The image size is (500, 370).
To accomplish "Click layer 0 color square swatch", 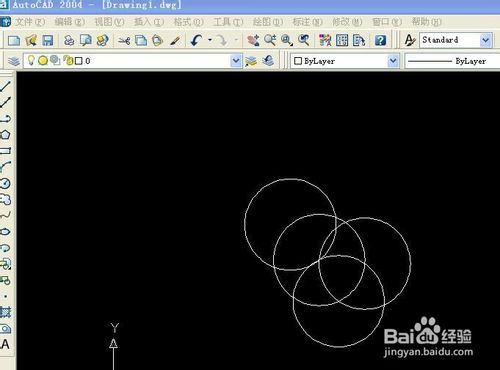I will click(x=79, y=61).
